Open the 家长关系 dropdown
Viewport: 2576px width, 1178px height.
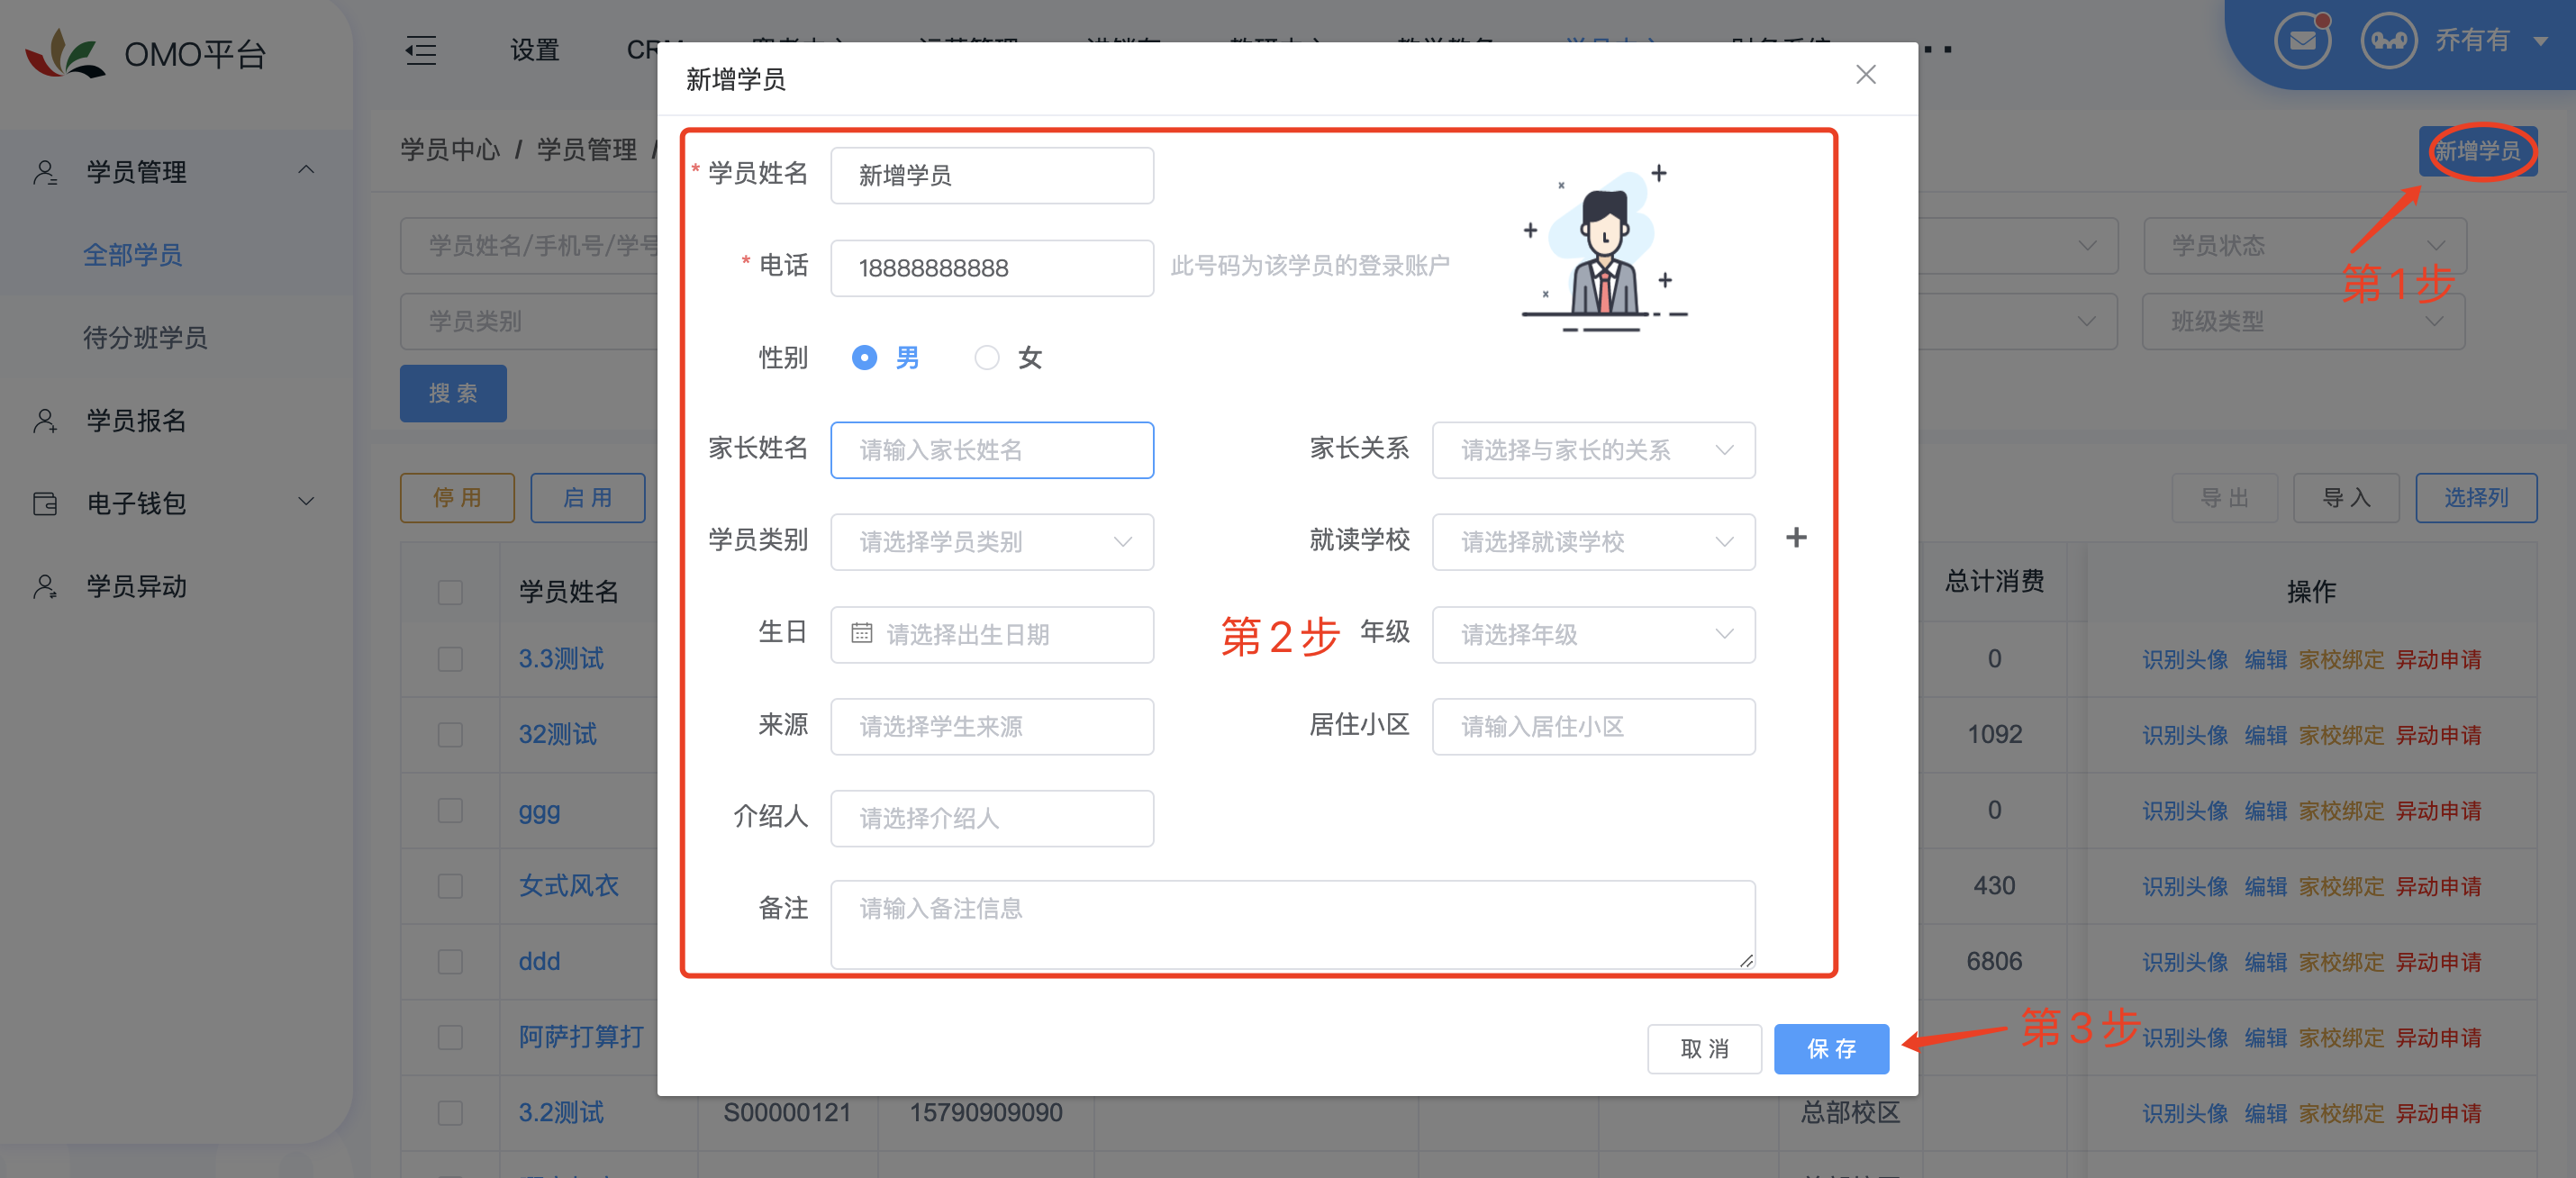1593,450
